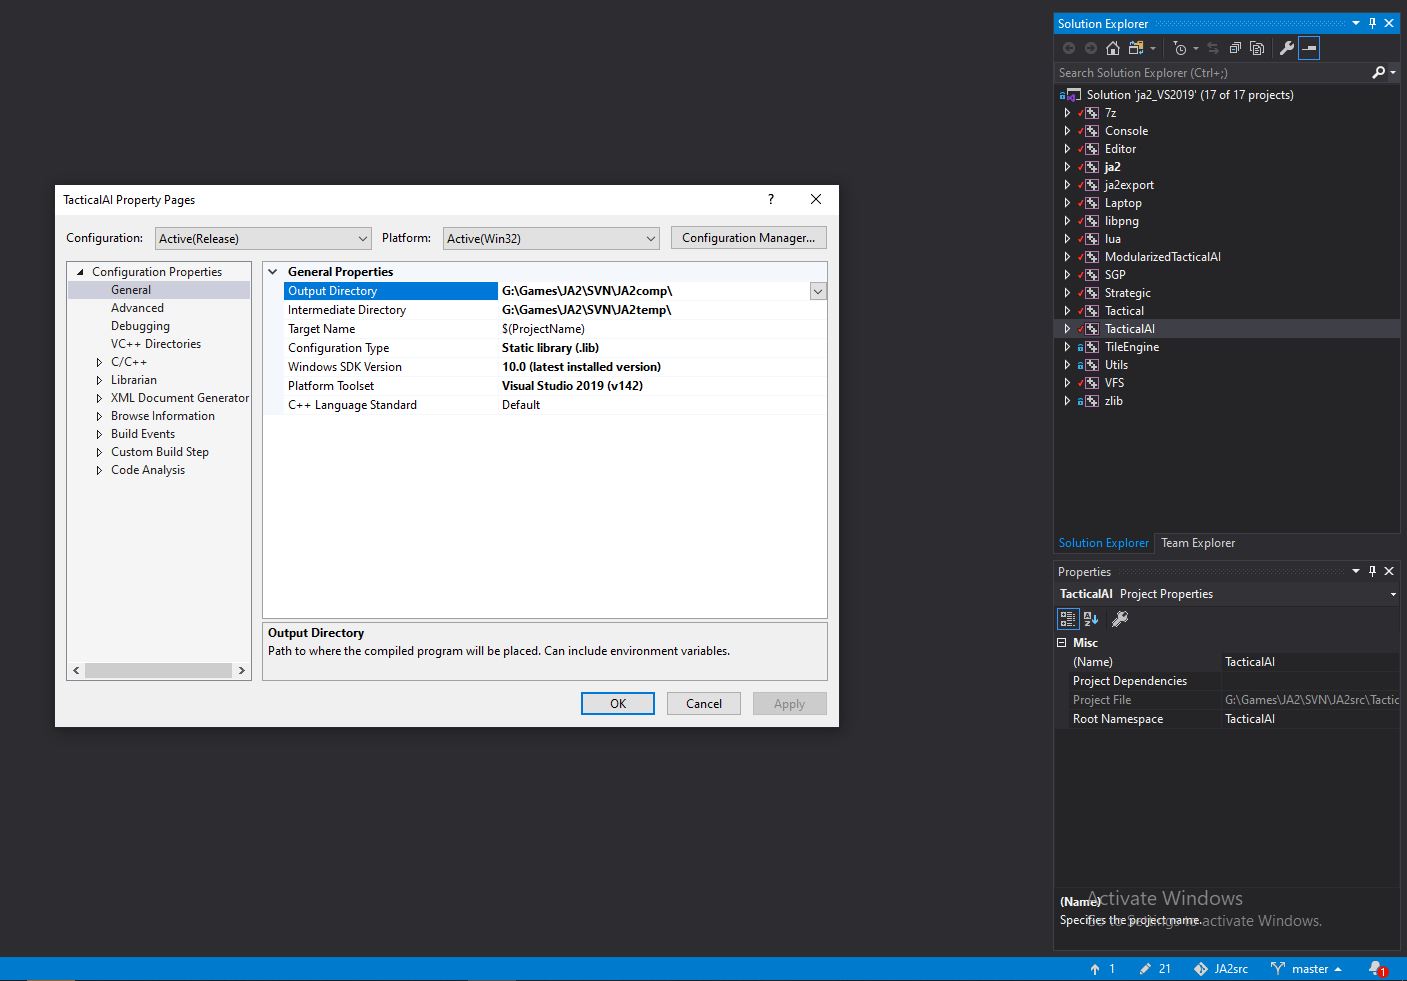Click Sync with Active Document icon
Viewport: 1407px width, 981px height.
(x=1213, y=48)
